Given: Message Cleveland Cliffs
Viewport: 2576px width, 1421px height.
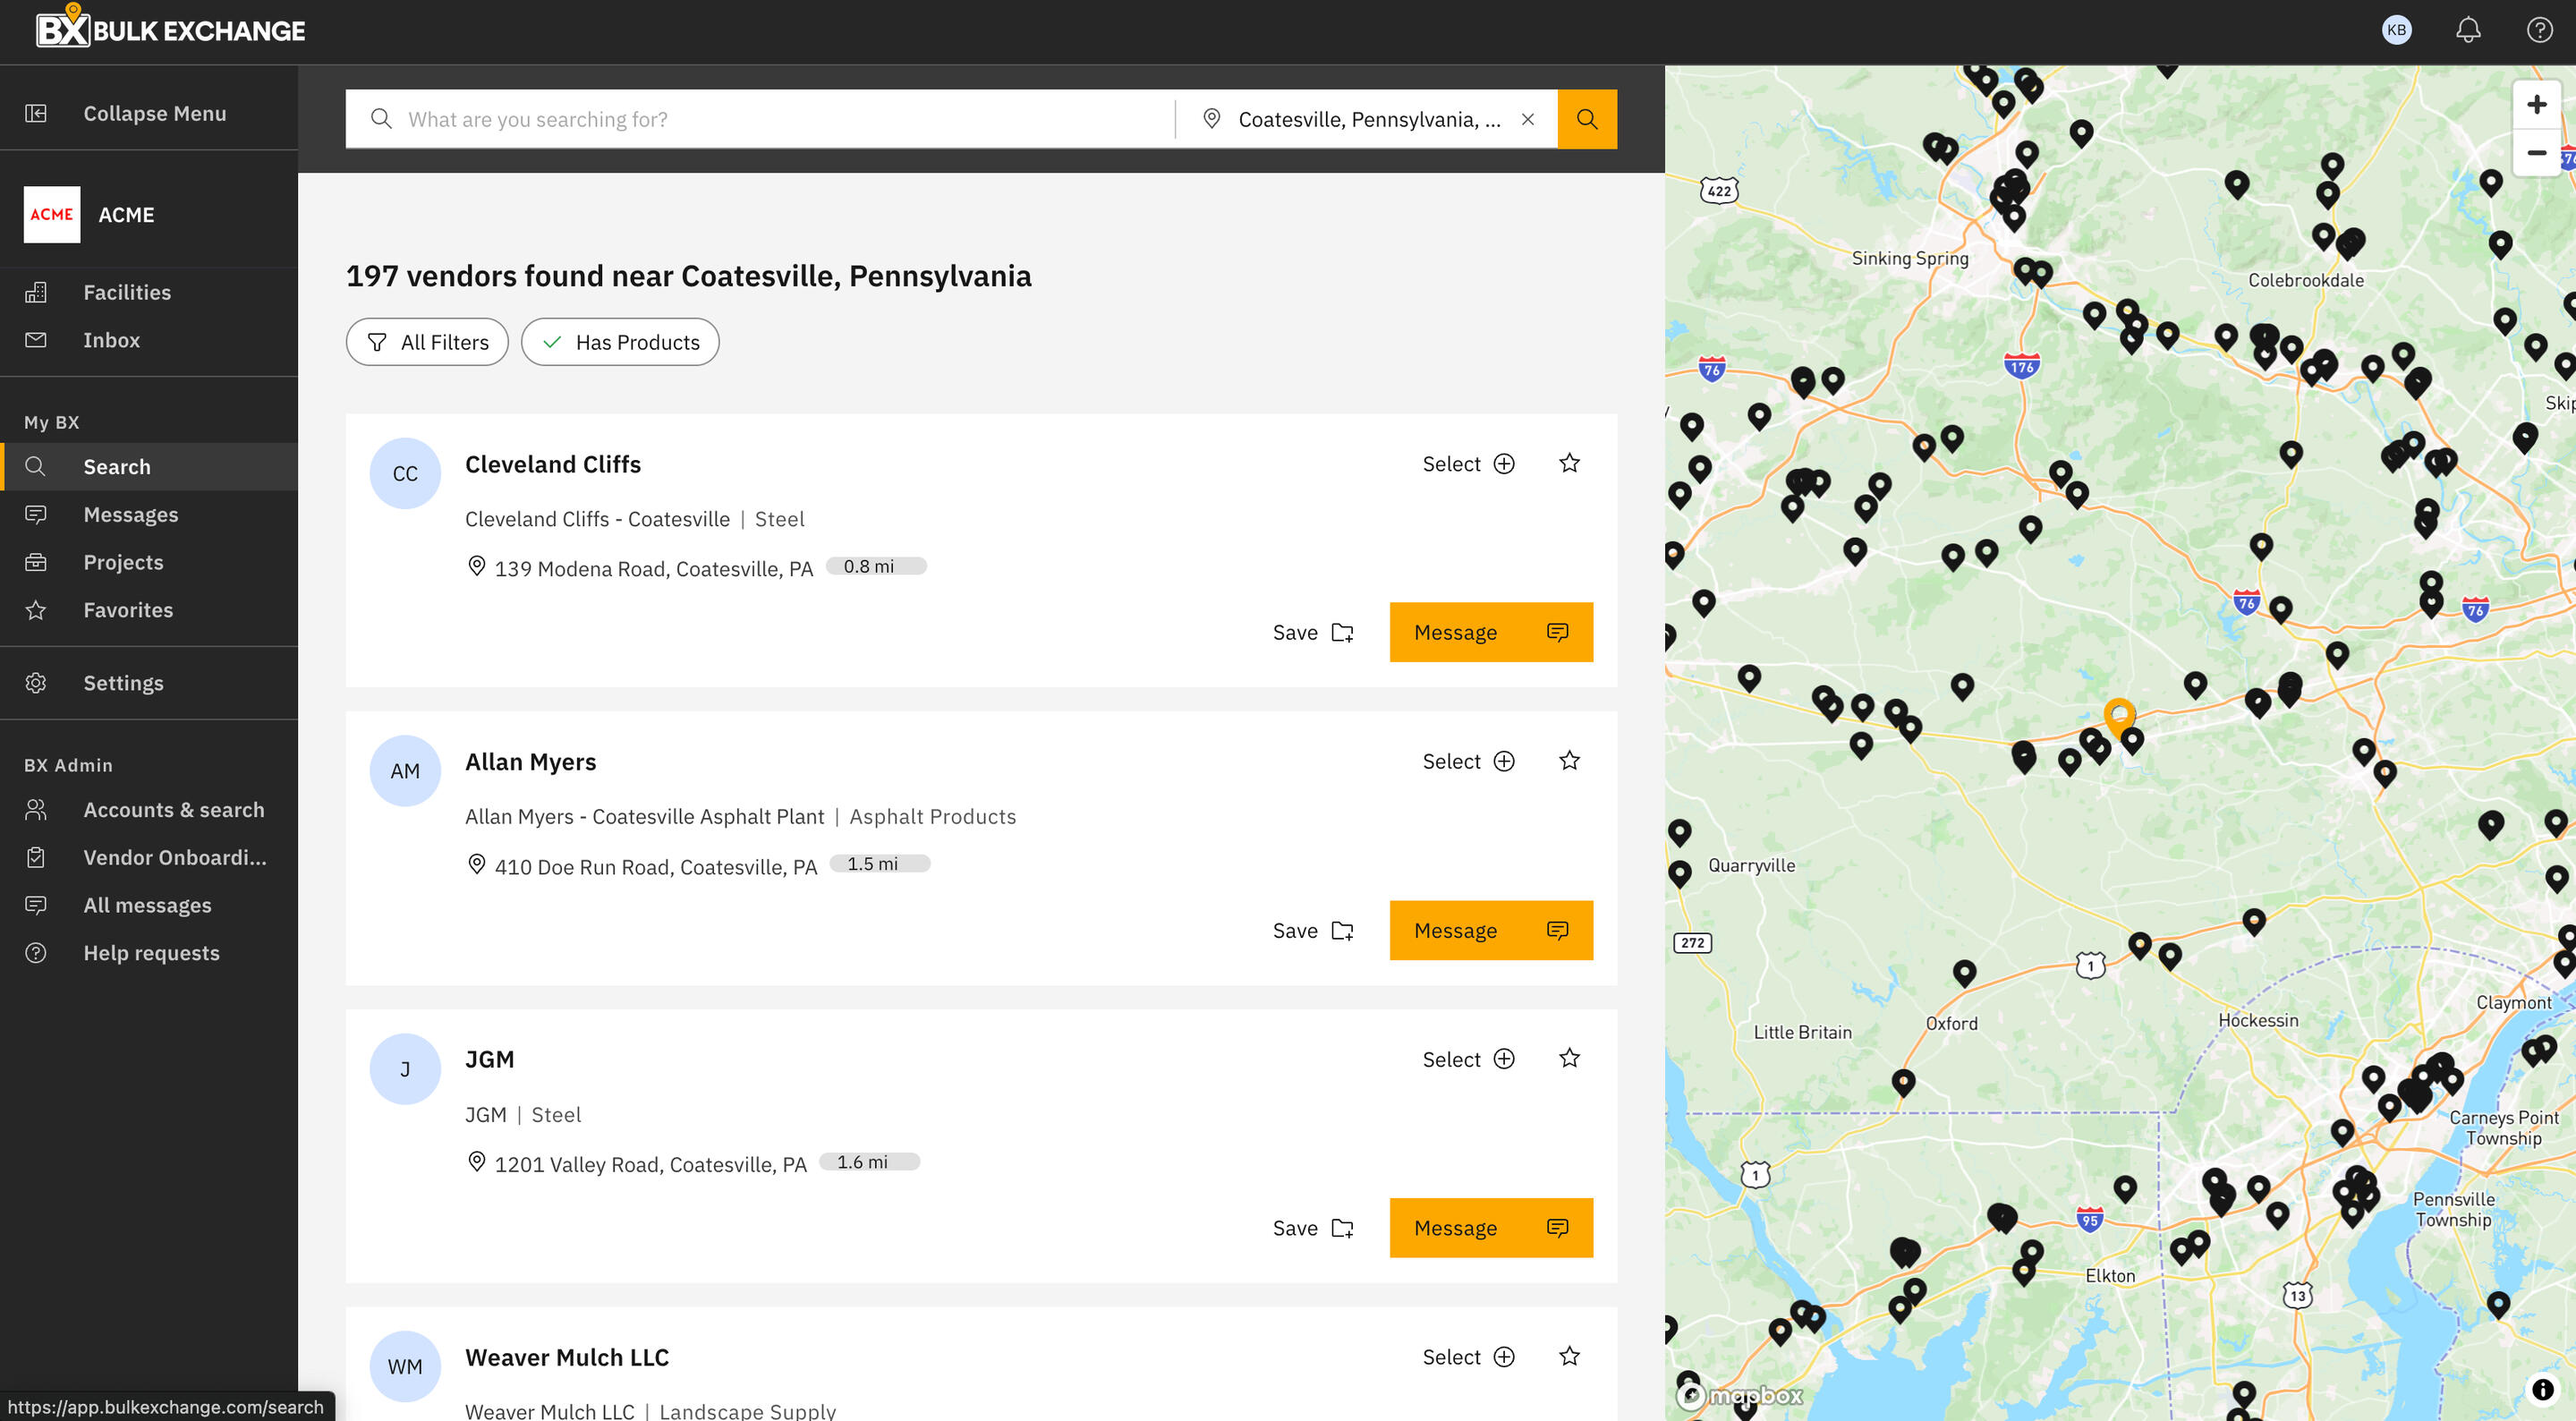Looking at the screenshot, I should [x=1491, y=632].
